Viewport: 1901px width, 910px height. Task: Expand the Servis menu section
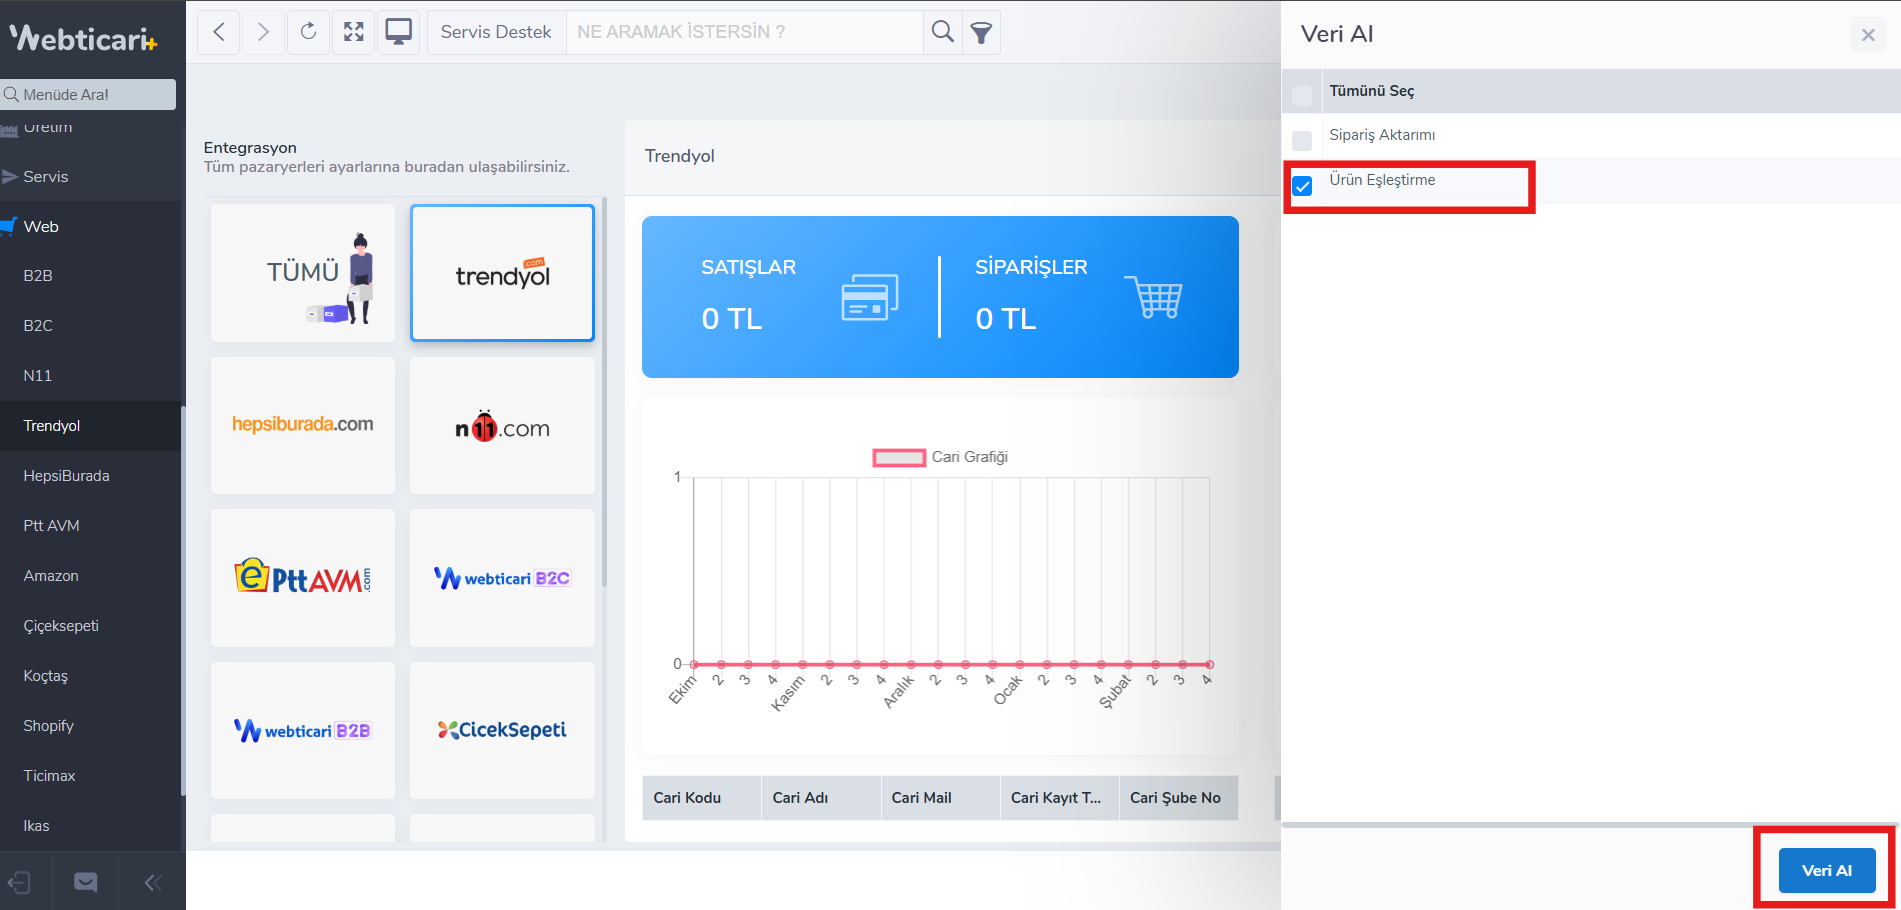pyautogui.click(x=45, y=176)
